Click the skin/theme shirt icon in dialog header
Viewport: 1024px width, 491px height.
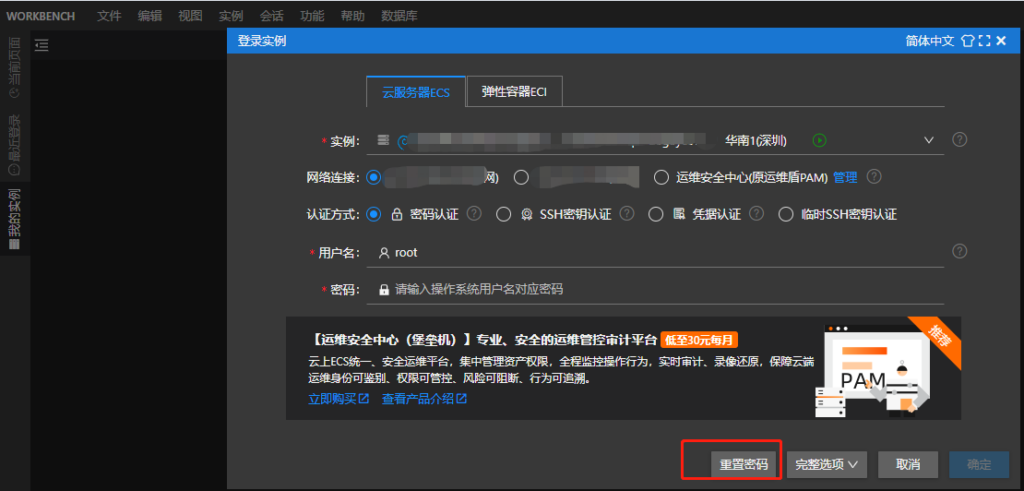[967, 41]
